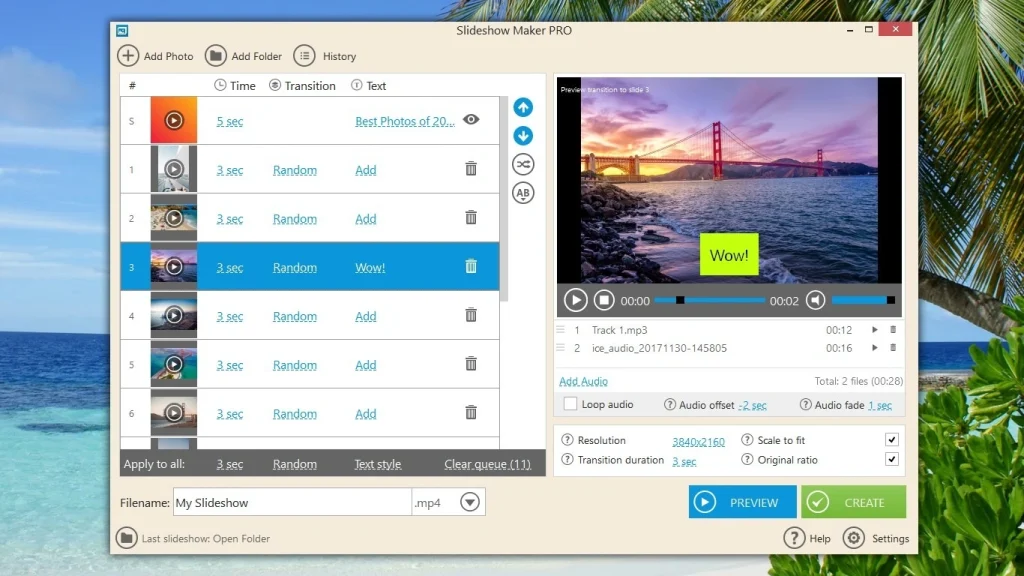Screen dimensions: 1024x576
Task: Shuffle the slide order
Action: (x=523, y=164)
